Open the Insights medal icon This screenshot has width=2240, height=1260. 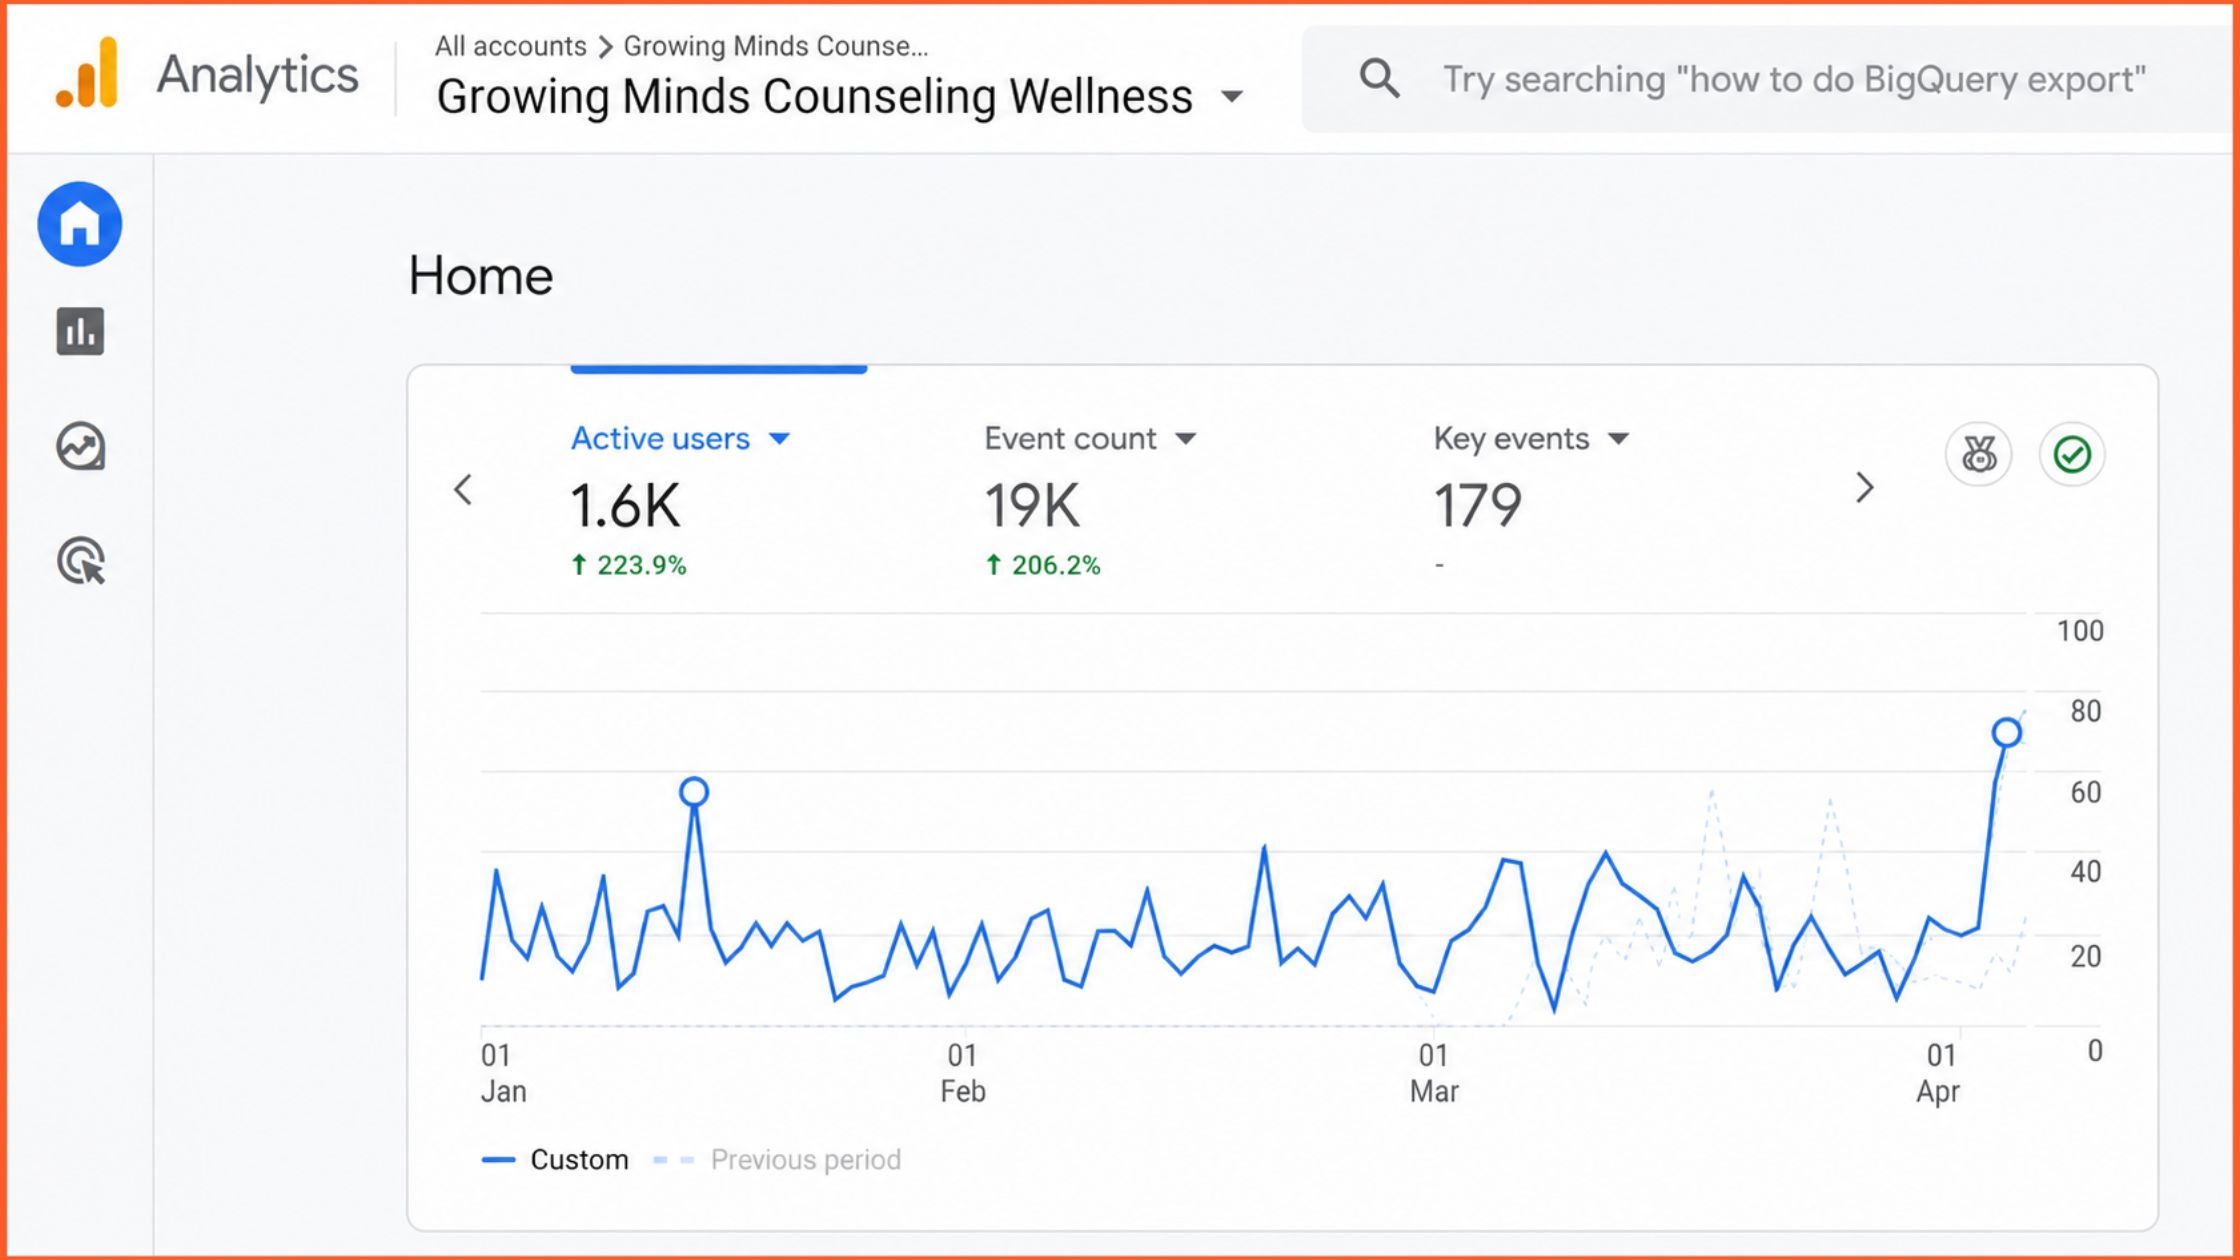pyautogui.click(x=1978, y=455)
